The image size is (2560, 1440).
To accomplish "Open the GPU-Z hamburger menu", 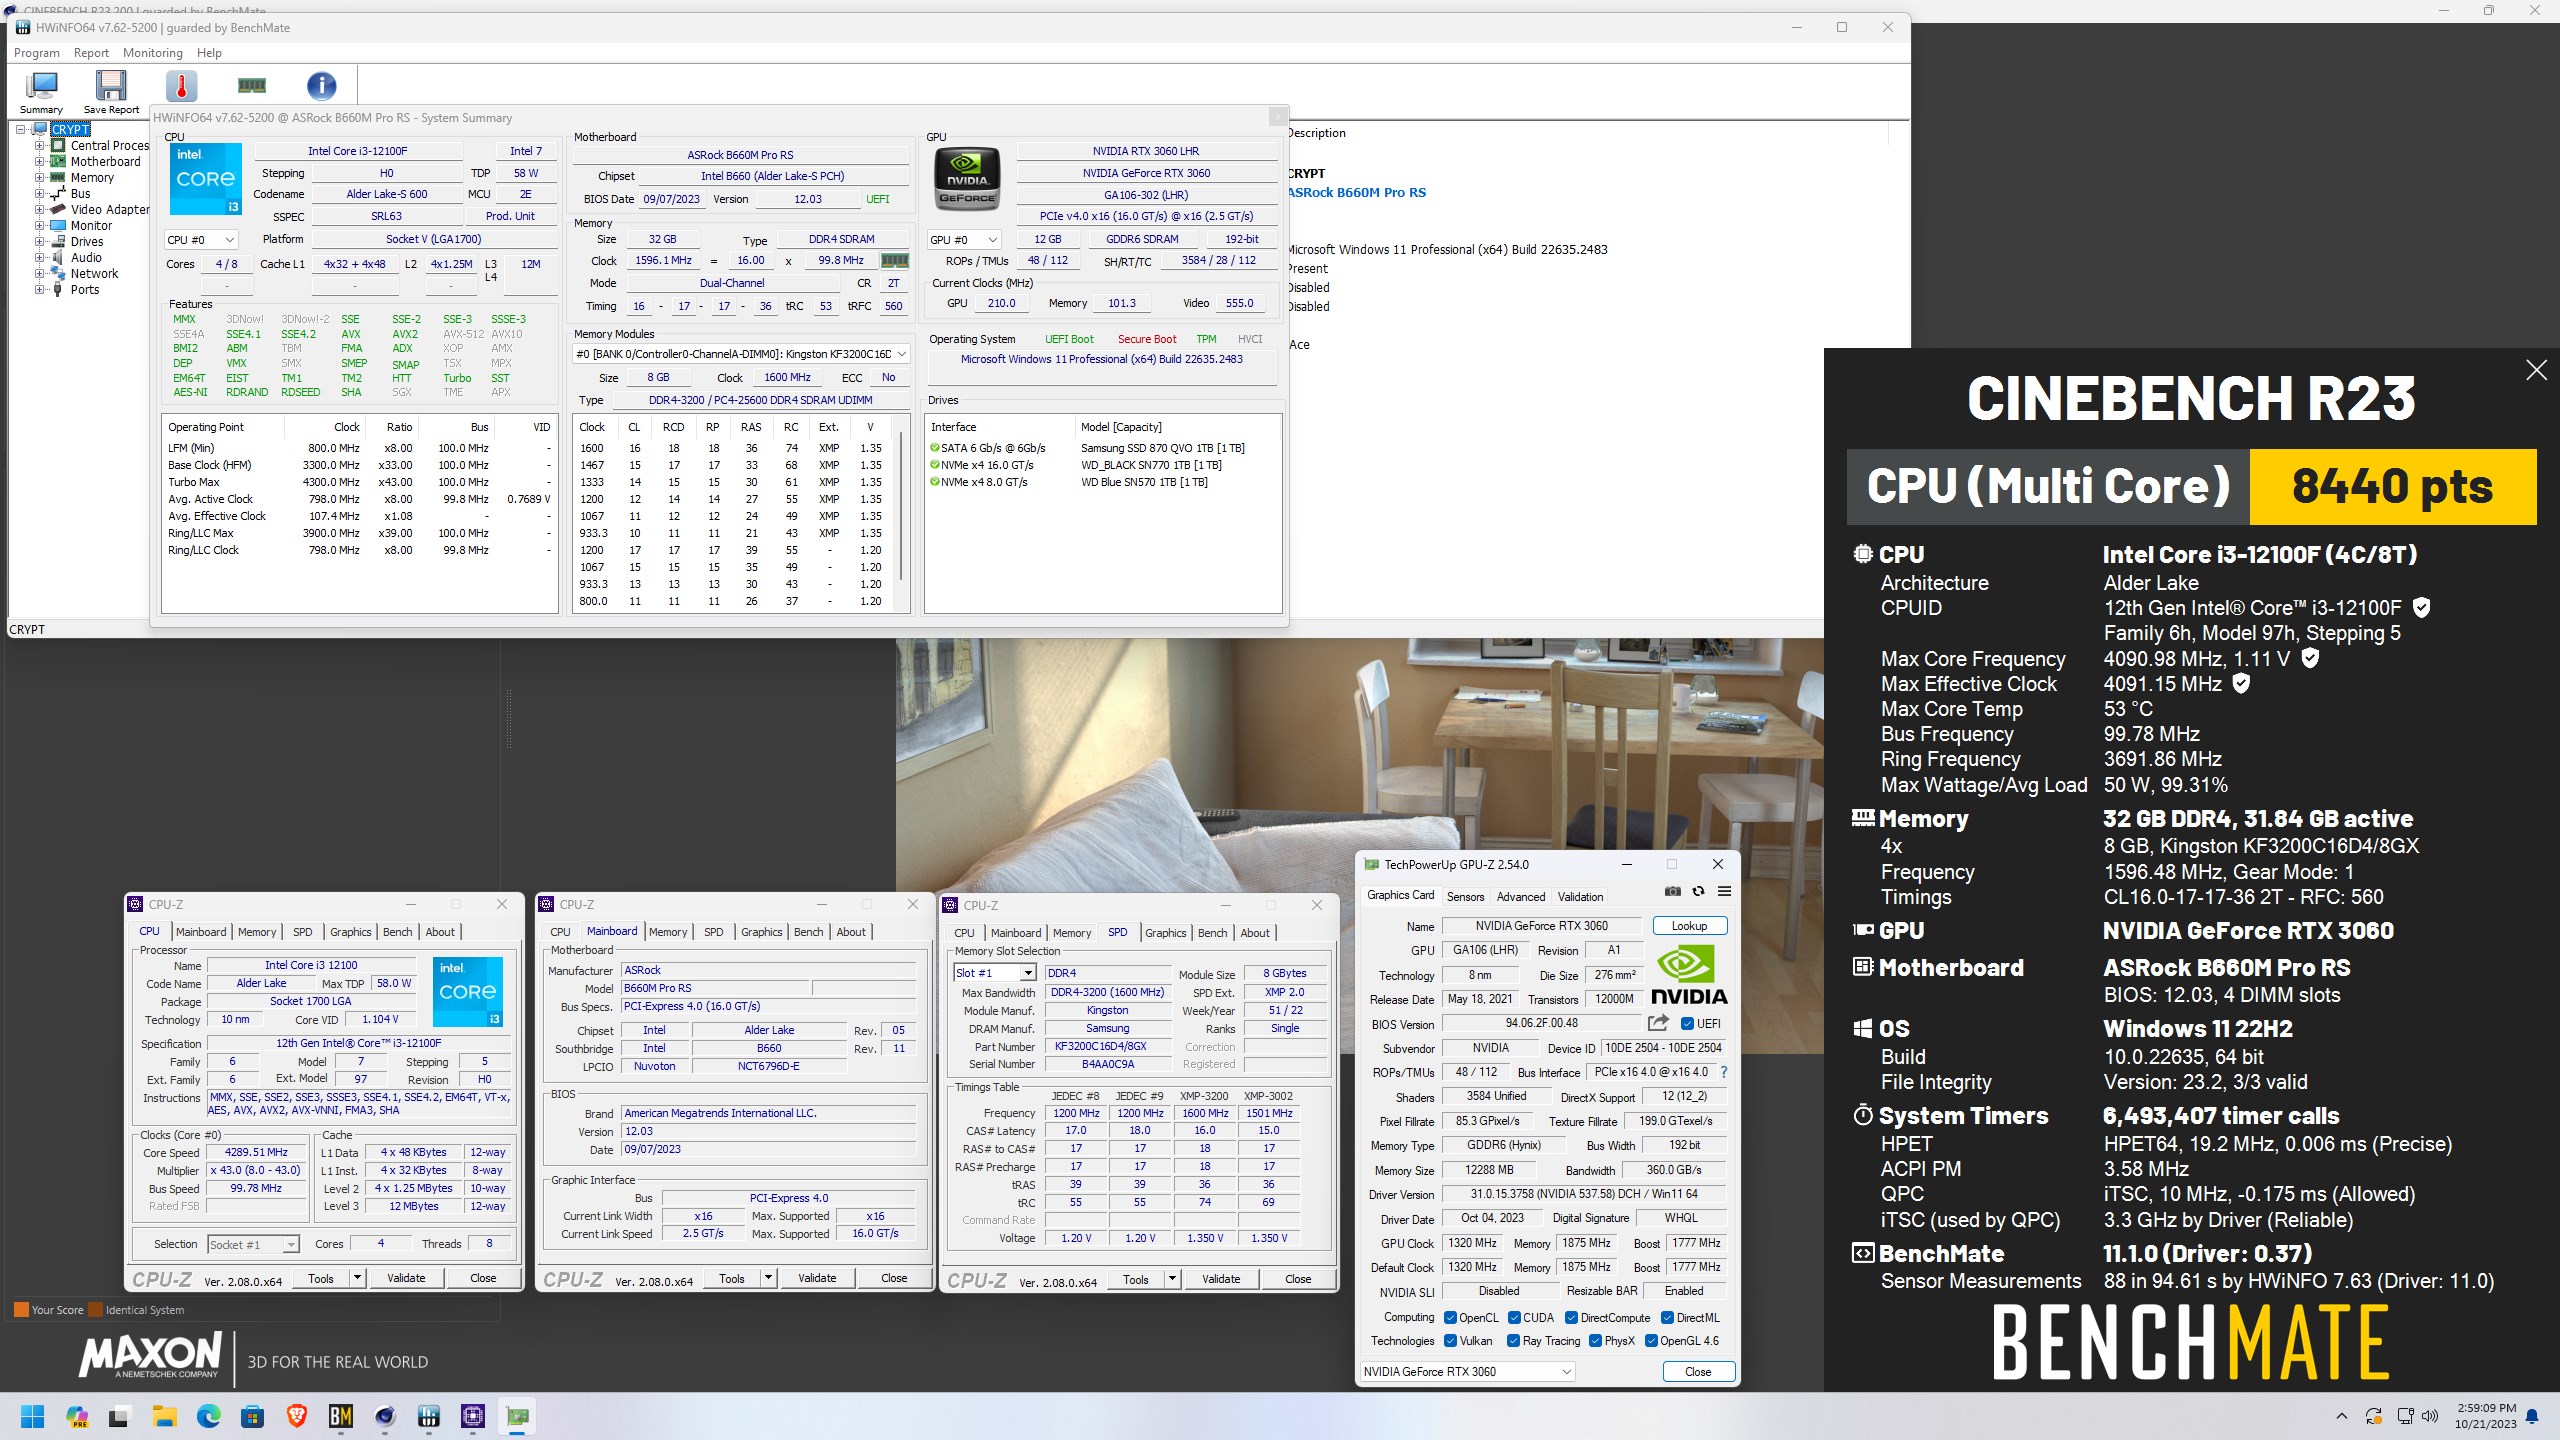I will point(1724,891).
